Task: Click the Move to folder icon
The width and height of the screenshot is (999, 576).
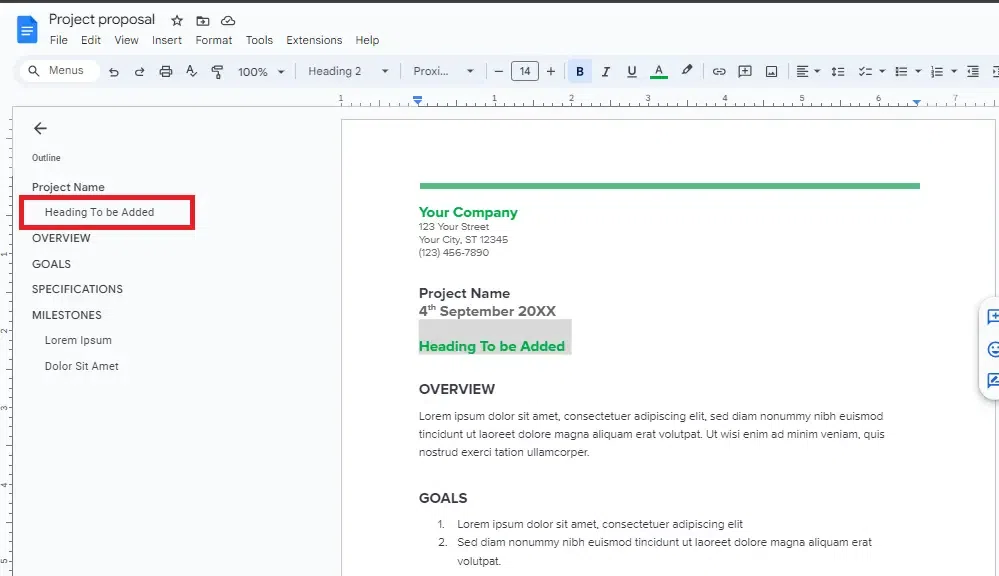Action: (x=203, y=21)
